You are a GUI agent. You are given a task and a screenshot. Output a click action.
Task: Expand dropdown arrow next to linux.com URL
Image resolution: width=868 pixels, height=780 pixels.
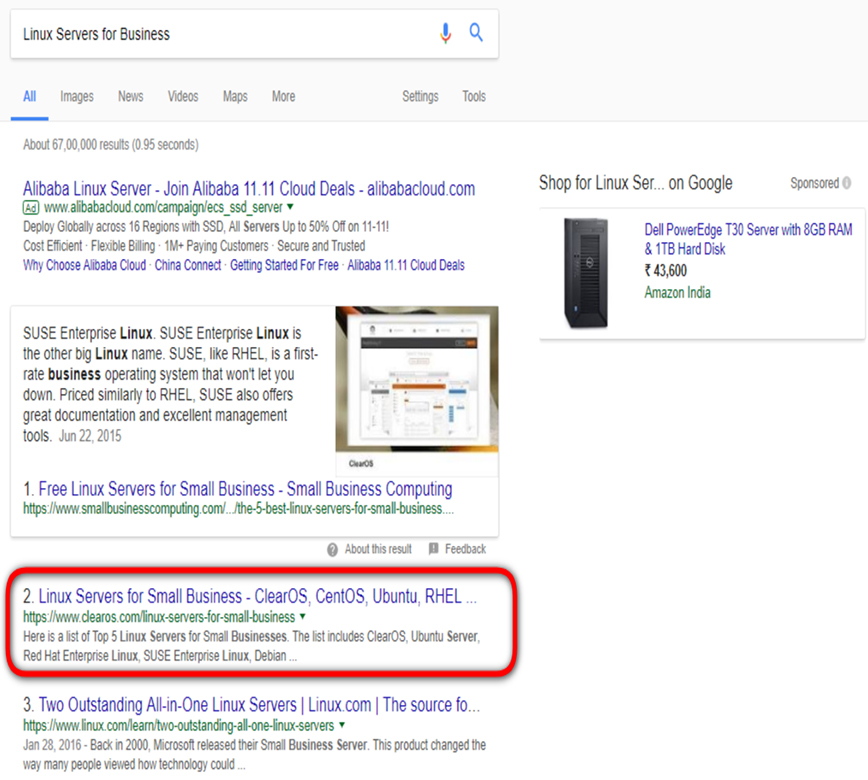pyautogui.click(x=342, y=725)
